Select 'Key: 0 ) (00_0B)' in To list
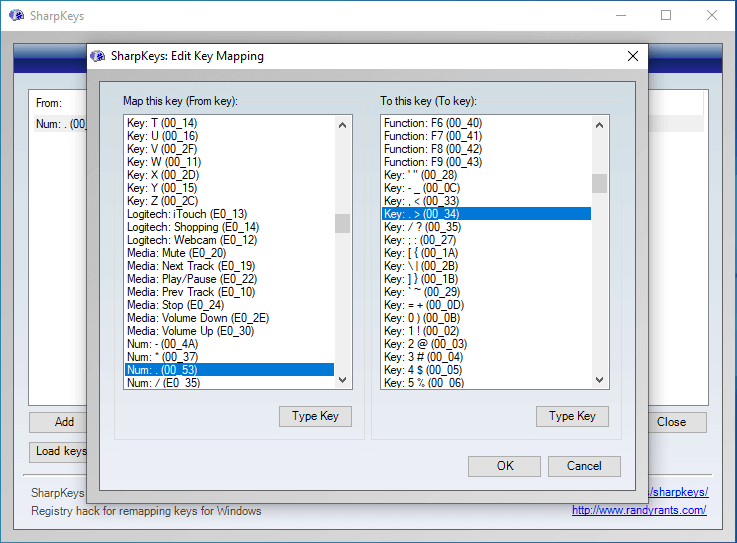Screen dimensions: 737x543 coord(486,318)
